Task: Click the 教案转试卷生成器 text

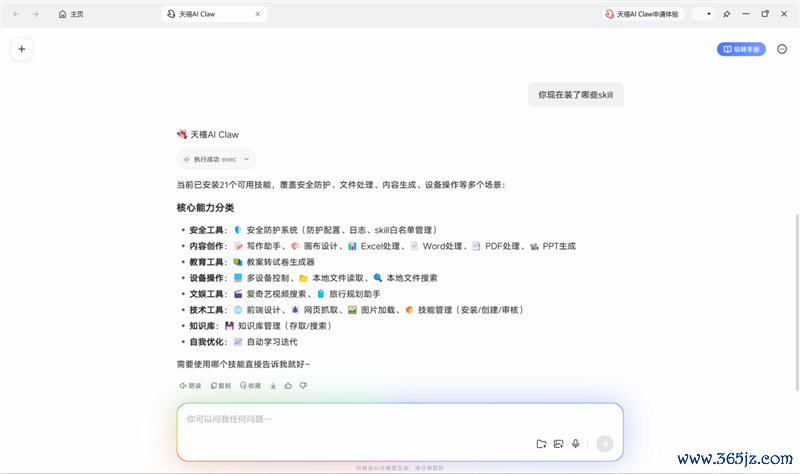Action: (281, 262)
